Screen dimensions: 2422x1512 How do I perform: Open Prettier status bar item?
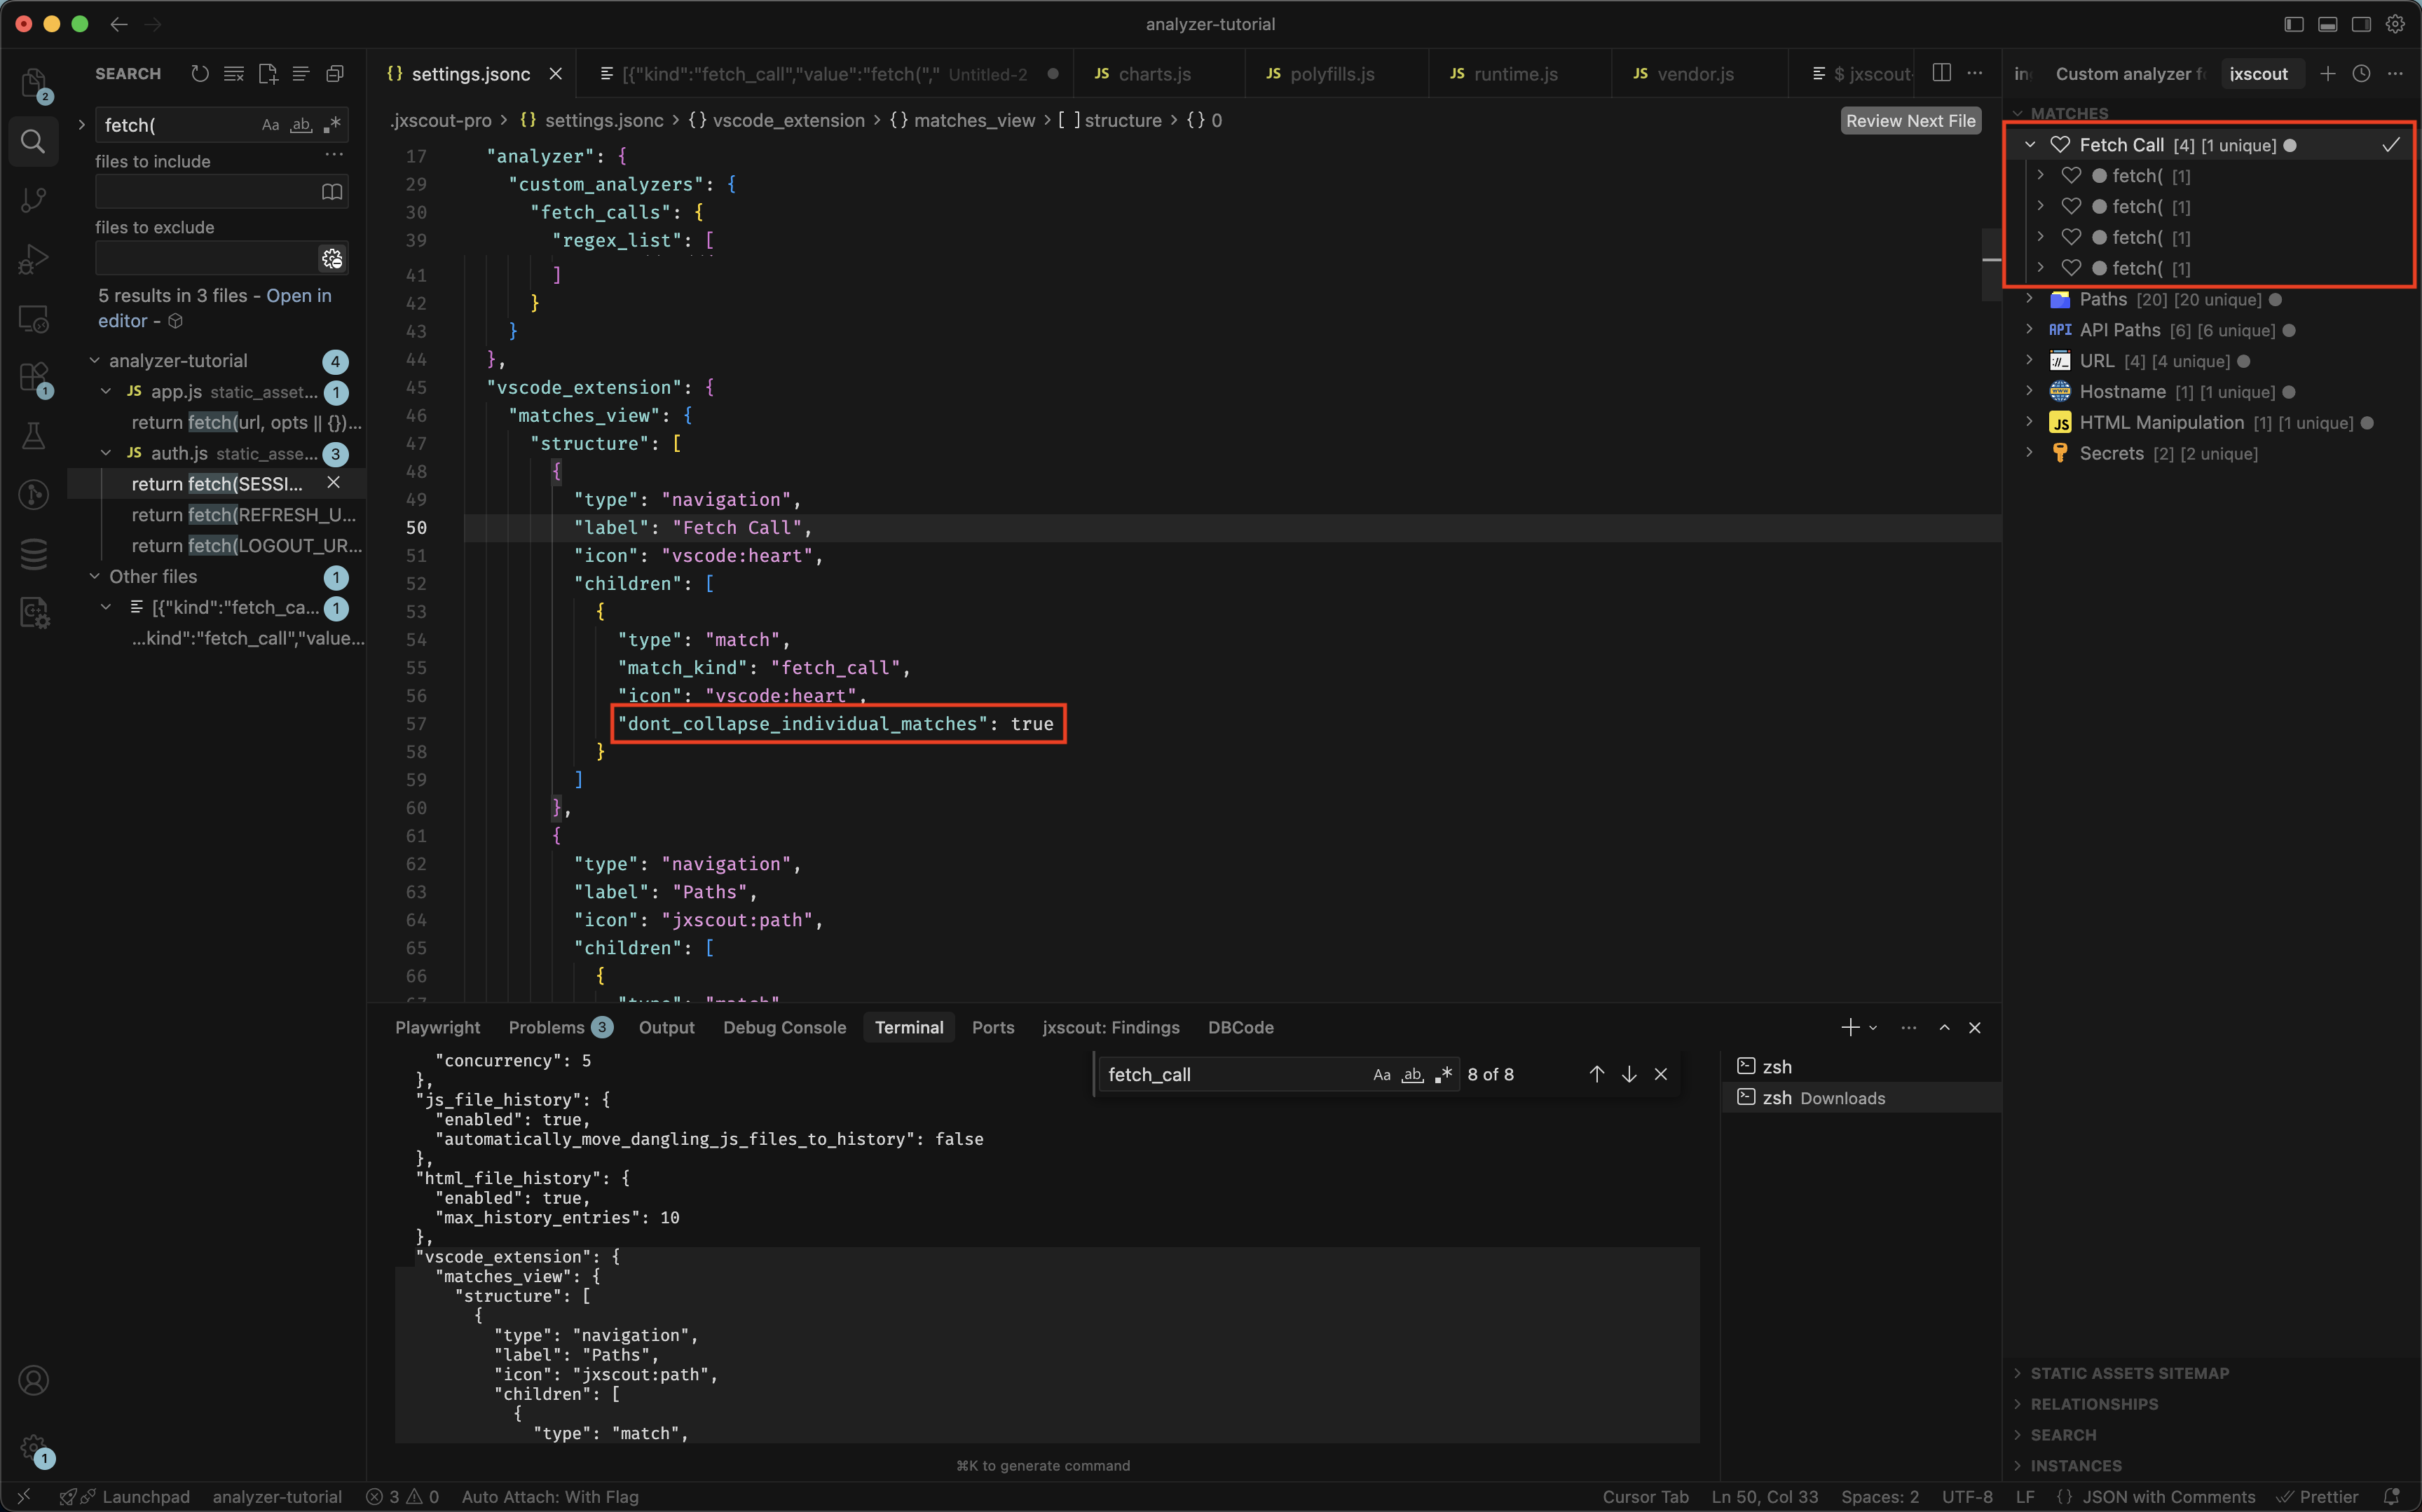[2317, 1497]
